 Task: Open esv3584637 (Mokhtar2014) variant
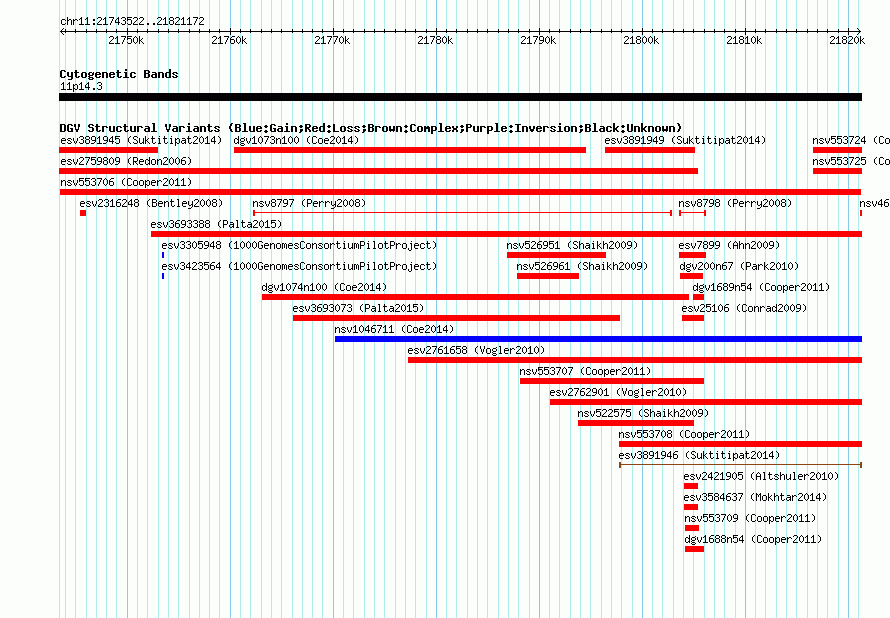[691, 507]
